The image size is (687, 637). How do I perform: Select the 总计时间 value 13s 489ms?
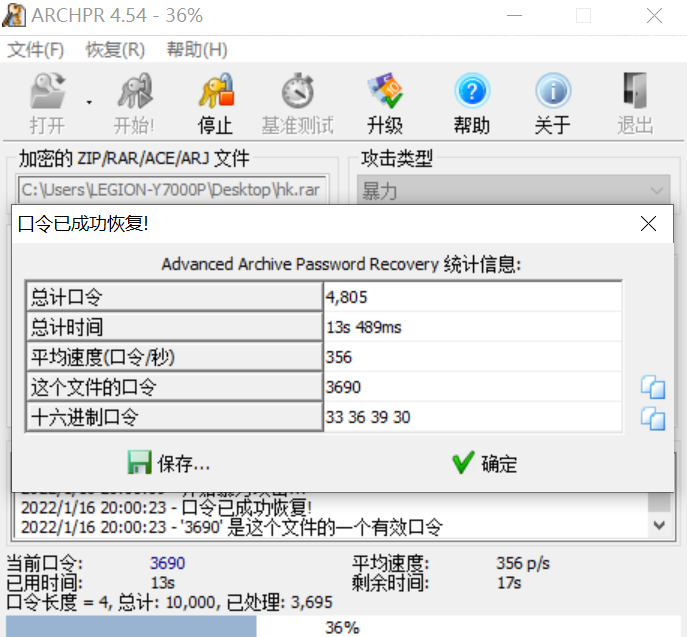(x=364, y=327)
